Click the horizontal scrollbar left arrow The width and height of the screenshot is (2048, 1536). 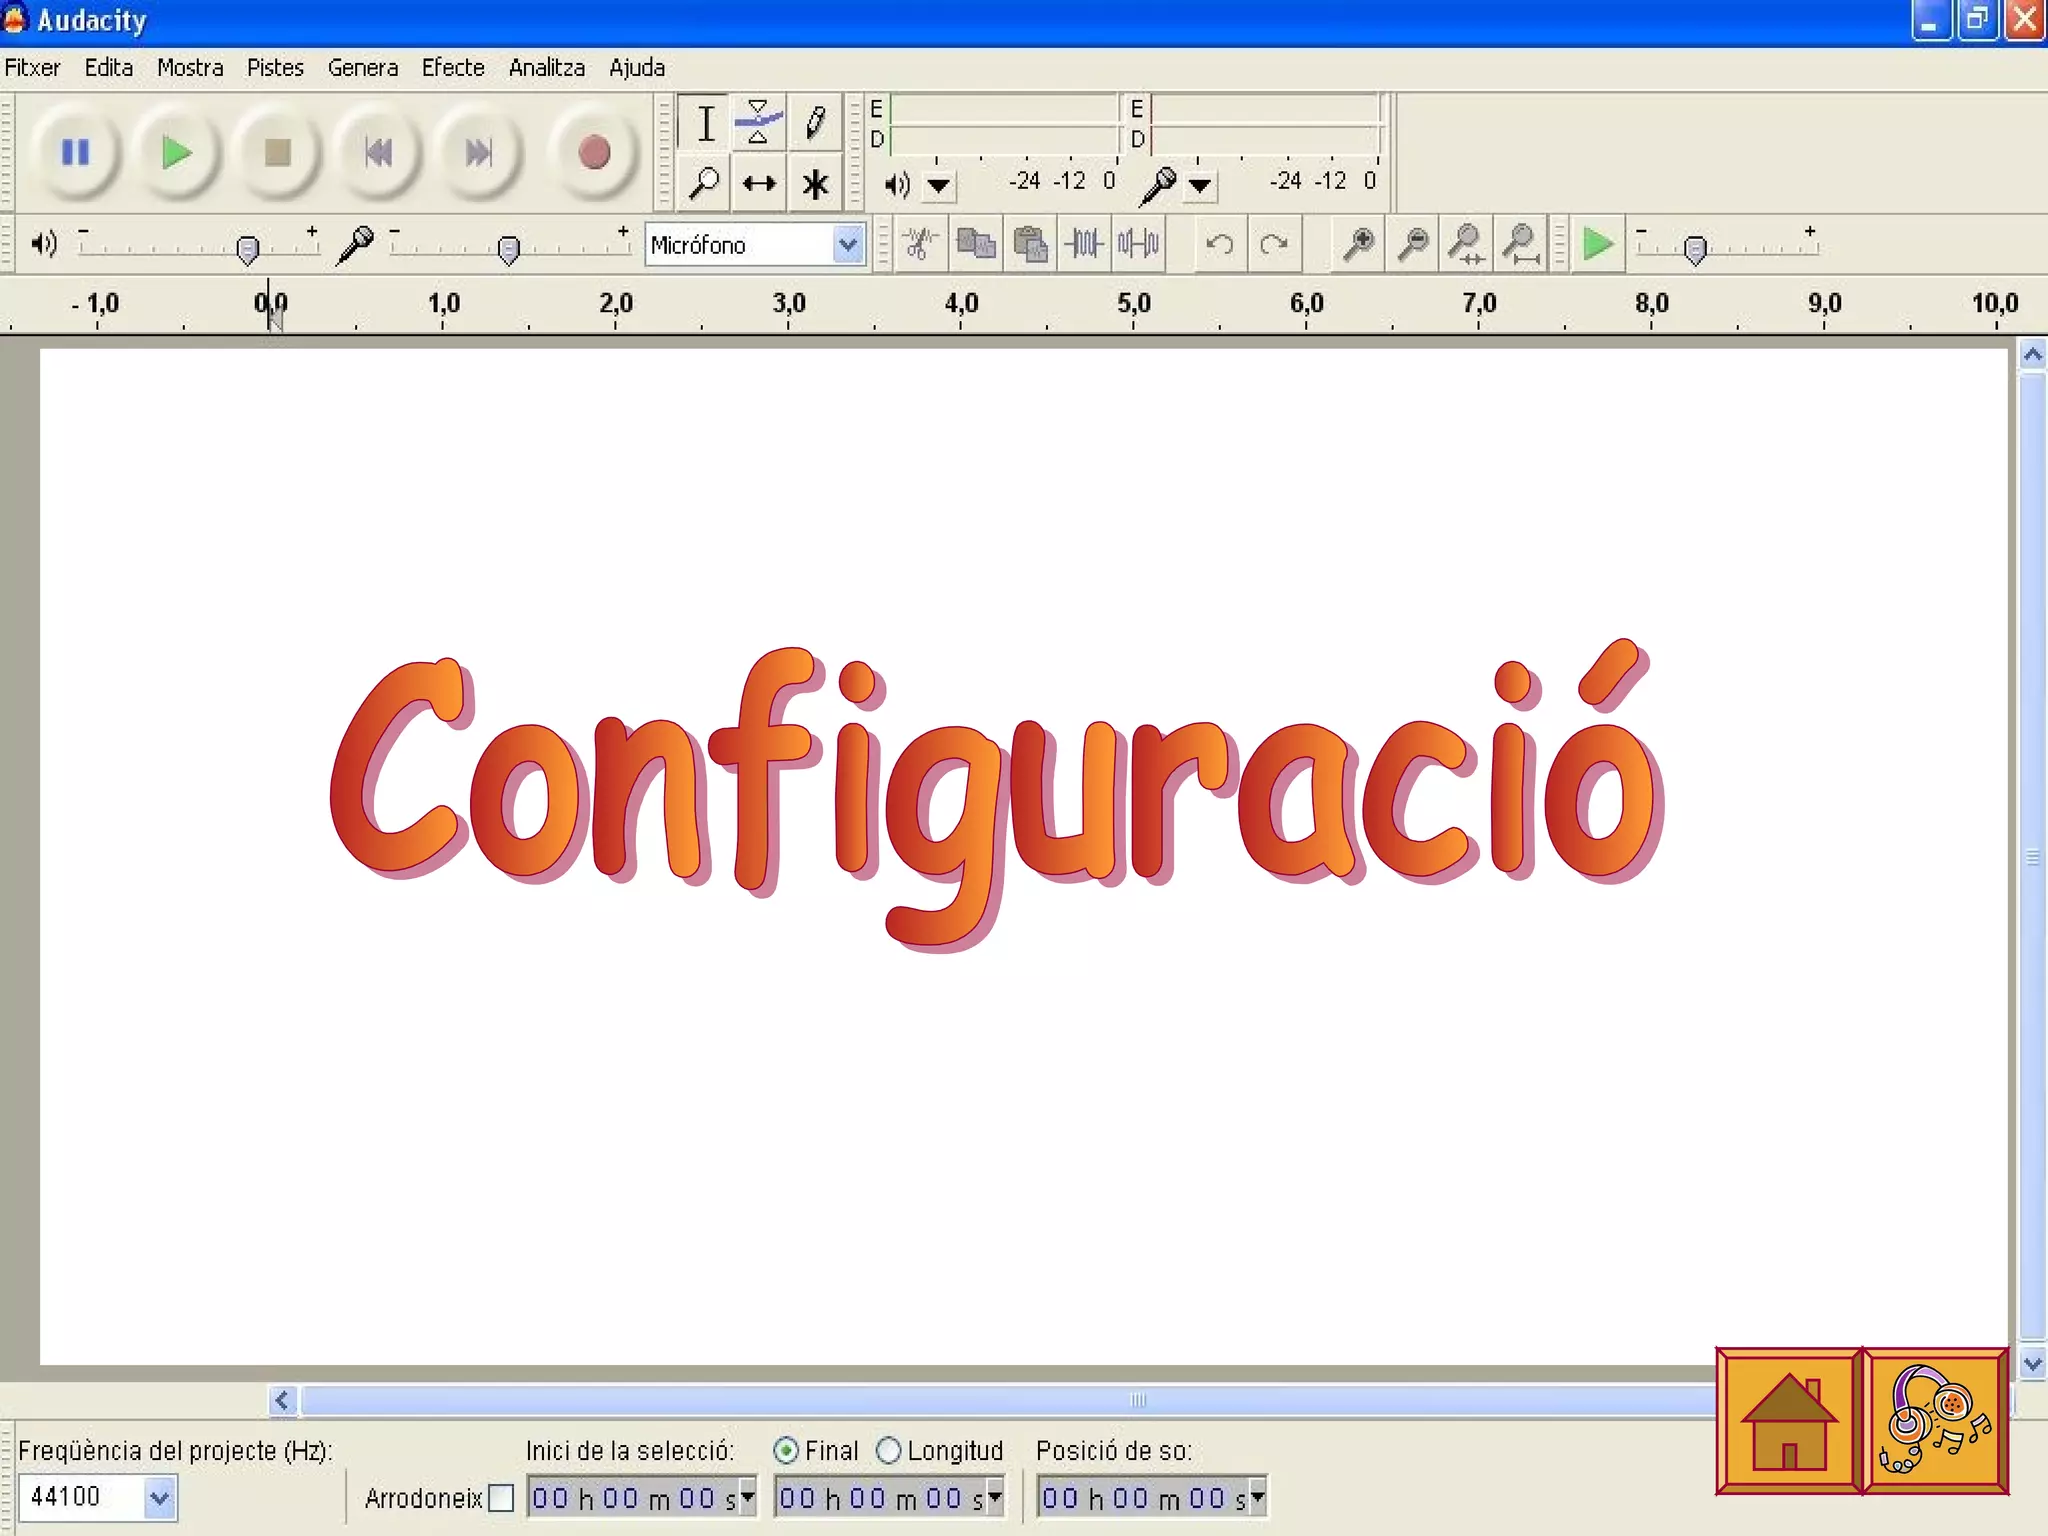(x=283, y=1401)
